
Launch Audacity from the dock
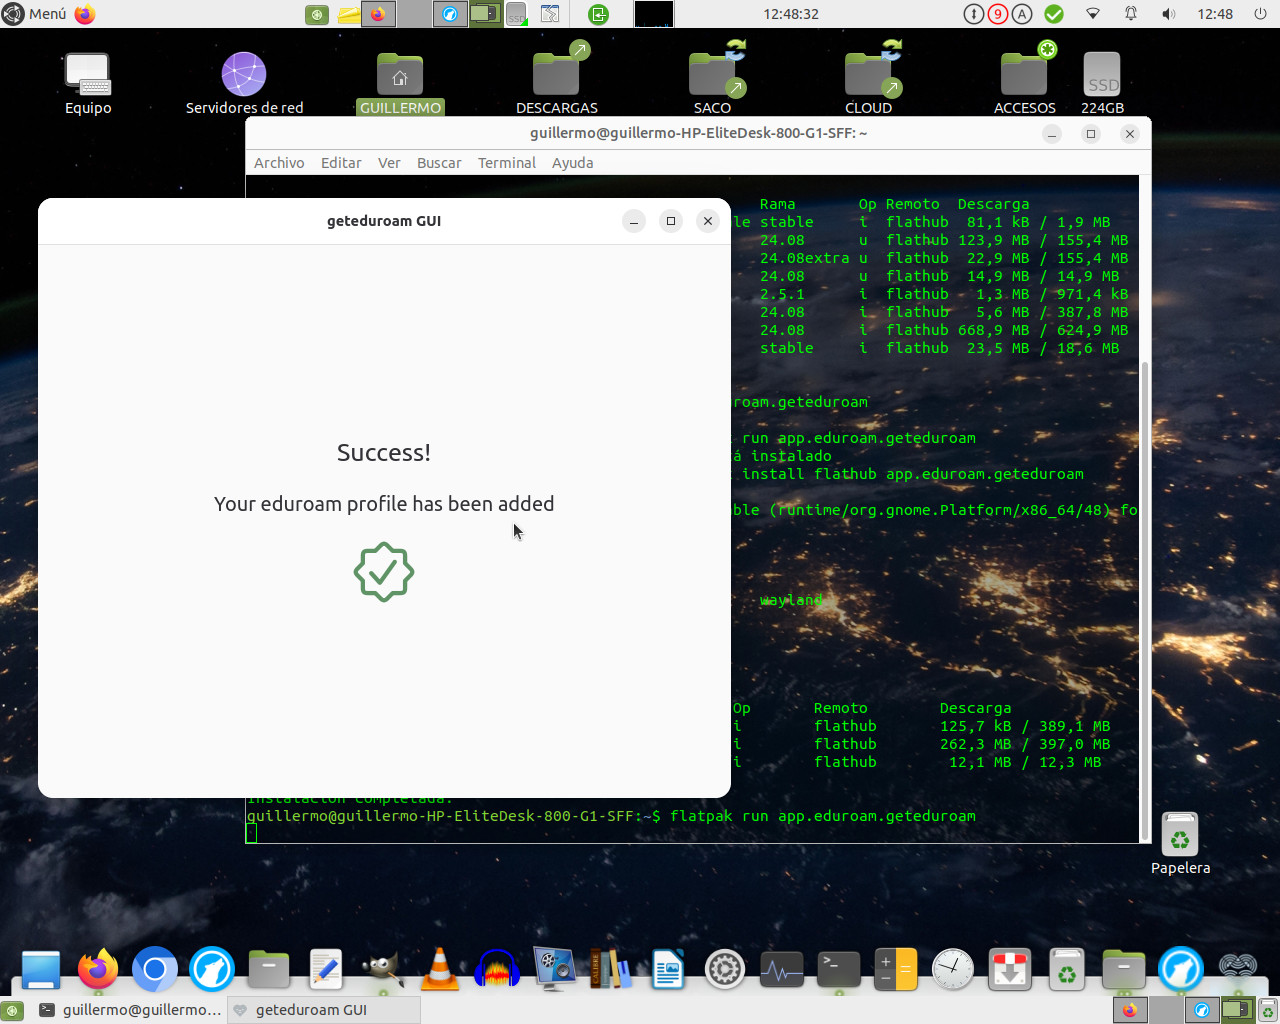pyautogui.click(x=497, y=969)
